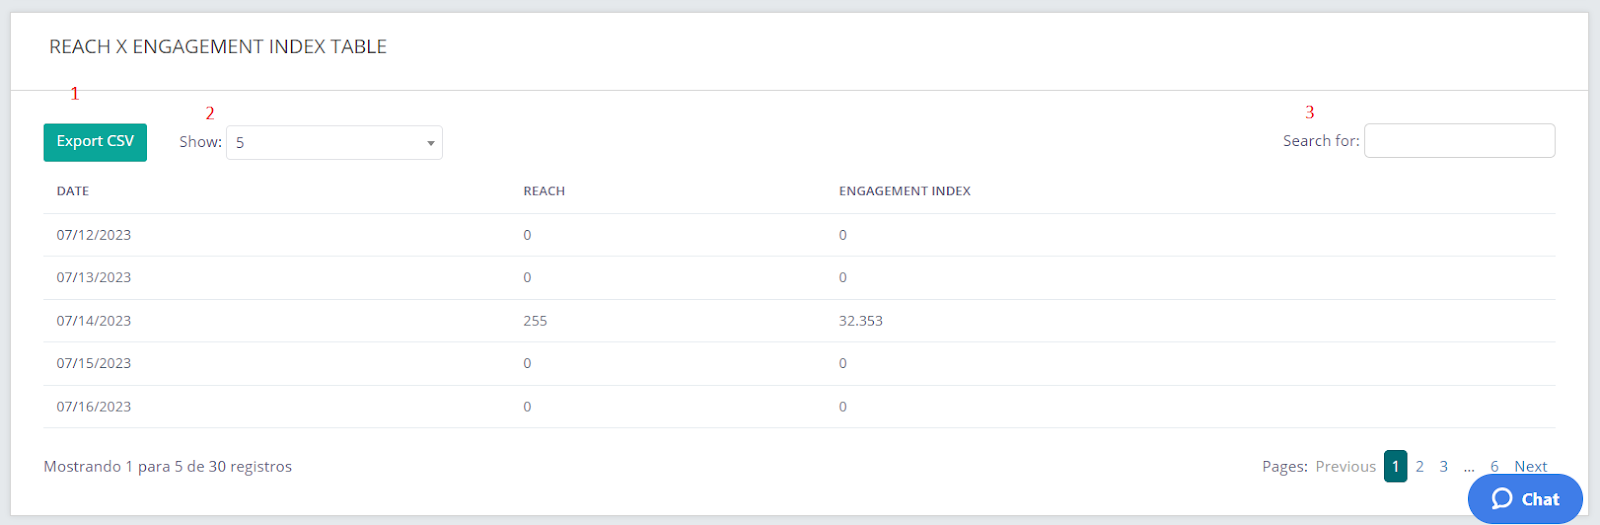
Task: Select the 07/14/2023 row
Action: 799,321
